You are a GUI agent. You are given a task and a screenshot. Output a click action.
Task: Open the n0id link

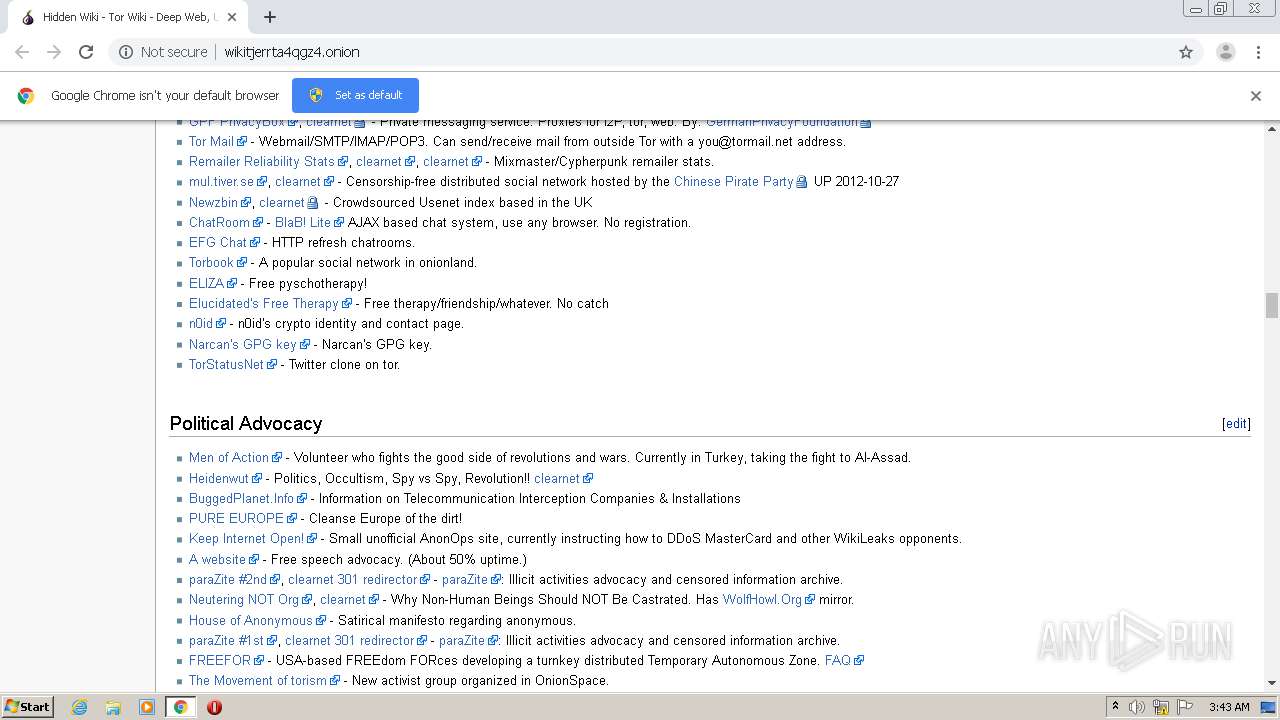point(201,323)
